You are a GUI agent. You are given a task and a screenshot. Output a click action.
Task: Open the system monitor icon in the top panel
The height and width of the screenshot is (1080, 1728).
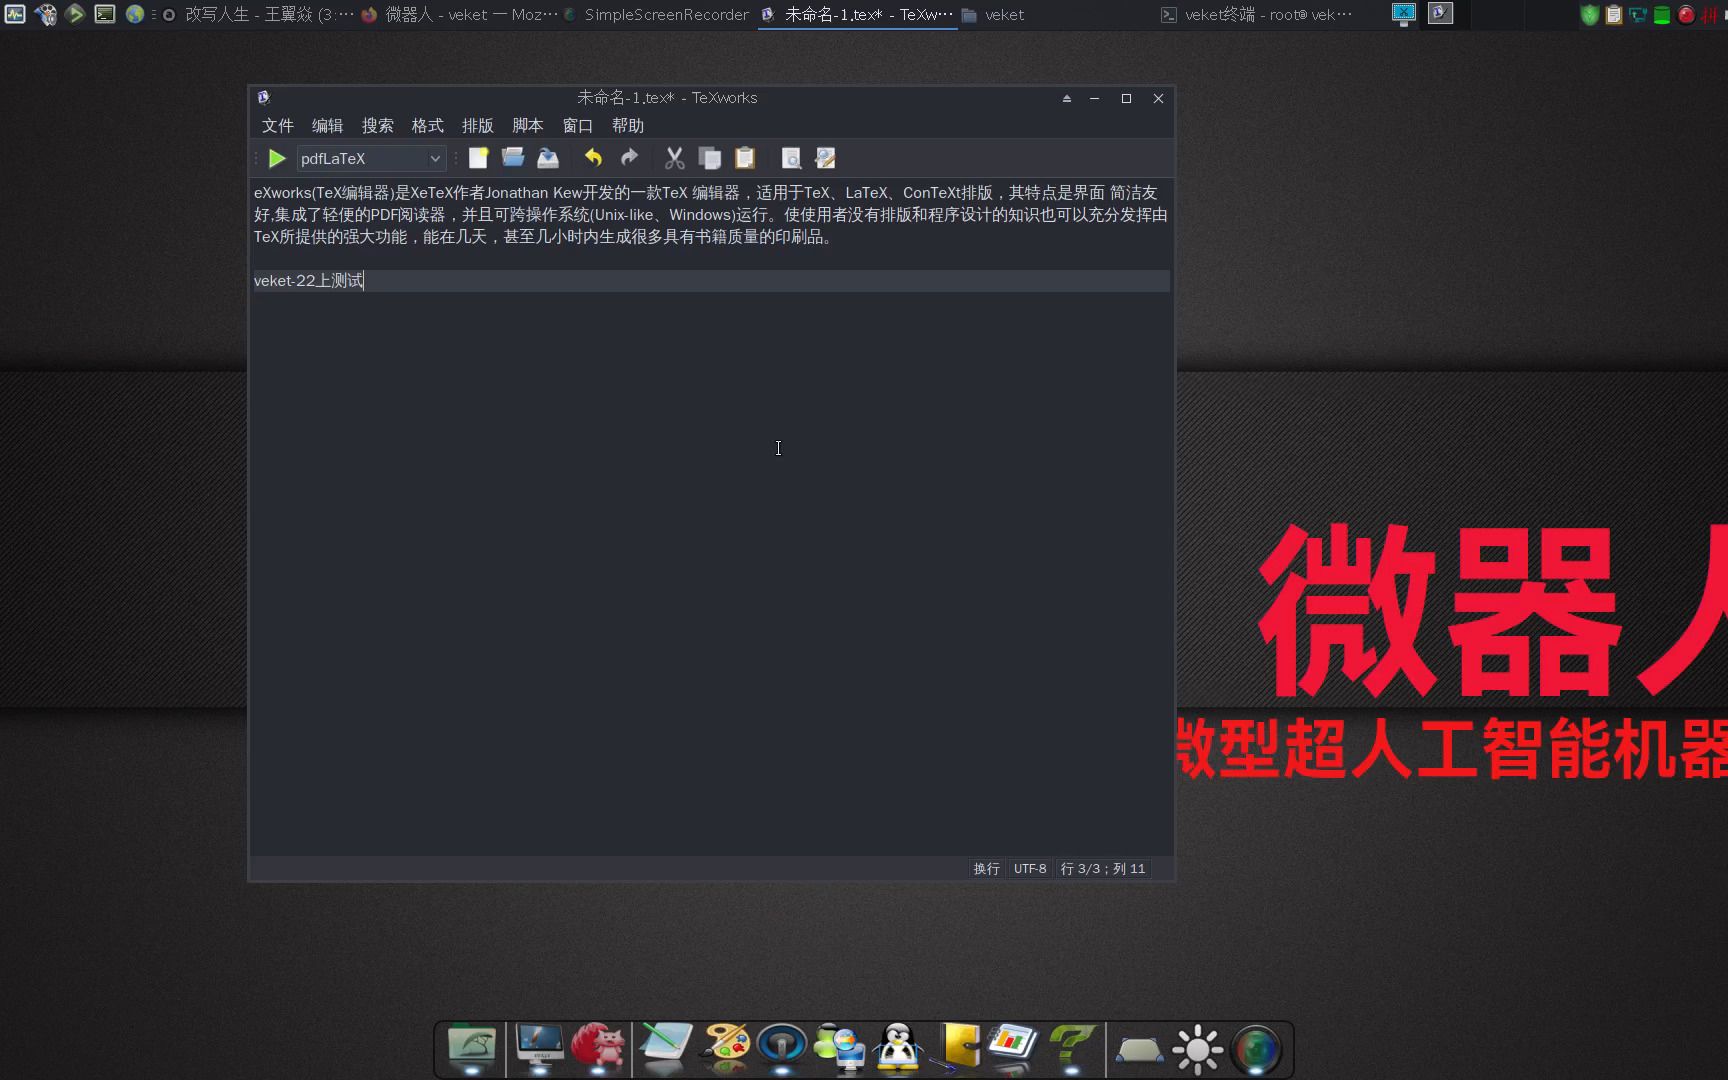click(x=15, y=14)
